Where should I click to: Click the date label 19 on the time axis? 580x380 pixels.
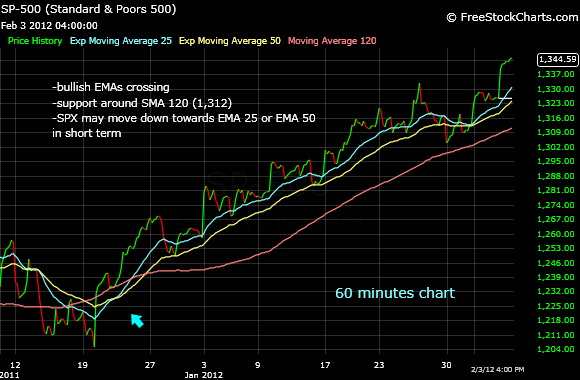click(x=82, y=365)
